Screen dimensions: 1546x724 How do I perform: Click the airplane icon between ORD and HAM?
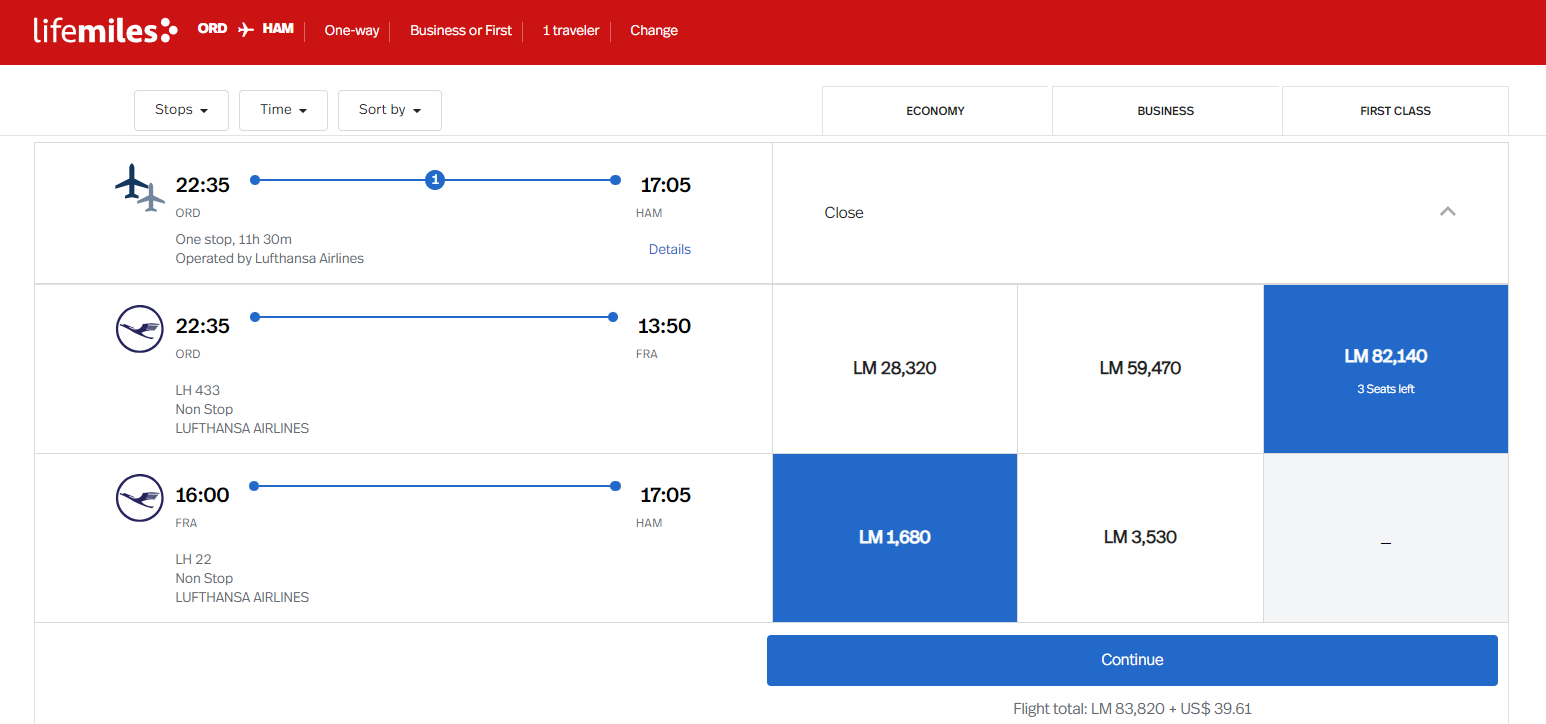click(246, 29)
